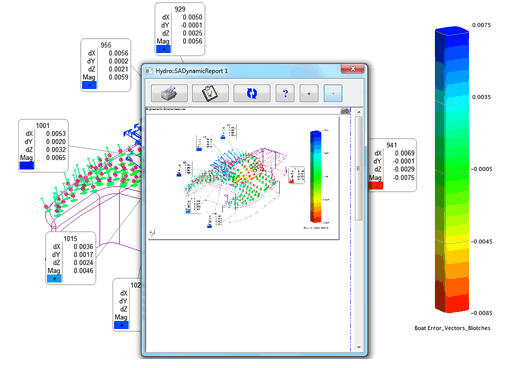
Task: Click the light blue swatch in callout 1015
Action: click(54, 278)
